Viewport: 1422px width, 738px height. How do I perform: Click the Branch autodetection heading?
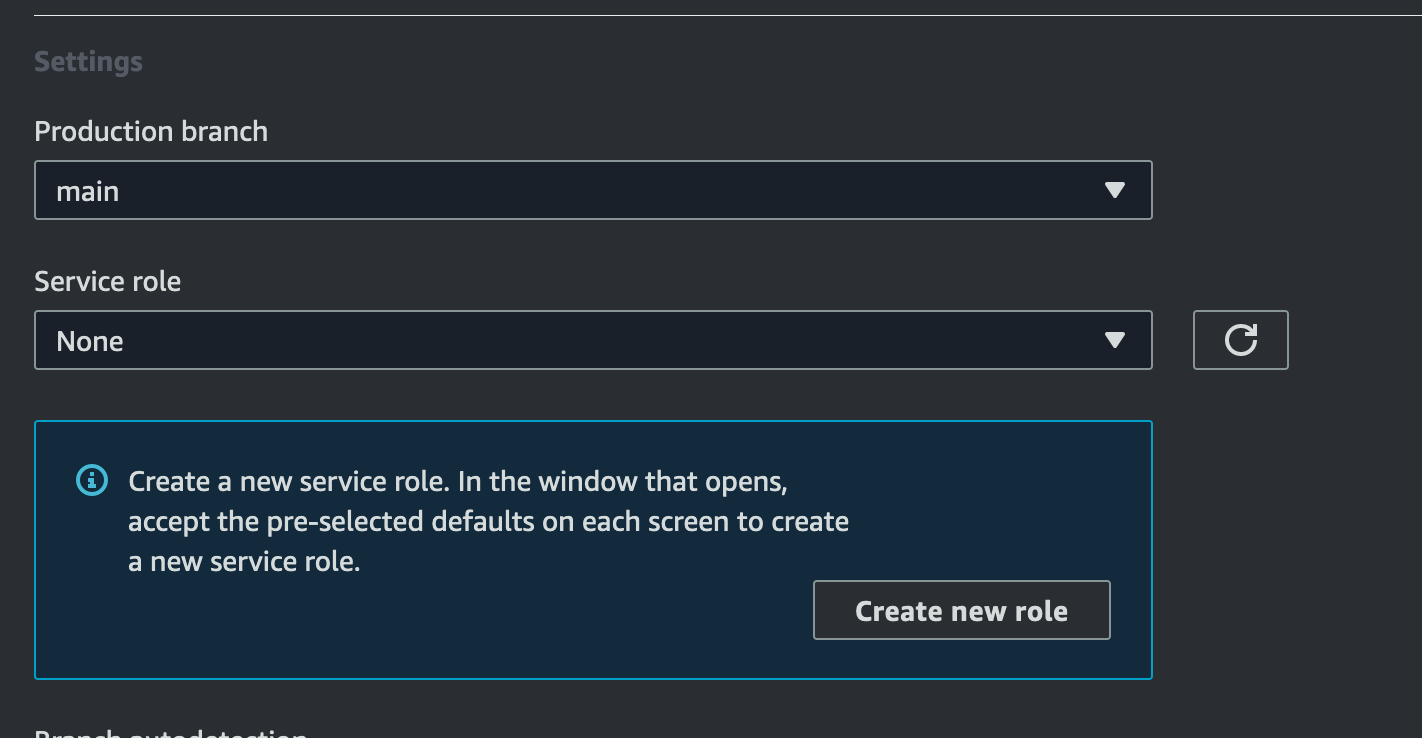click(170, 733)
